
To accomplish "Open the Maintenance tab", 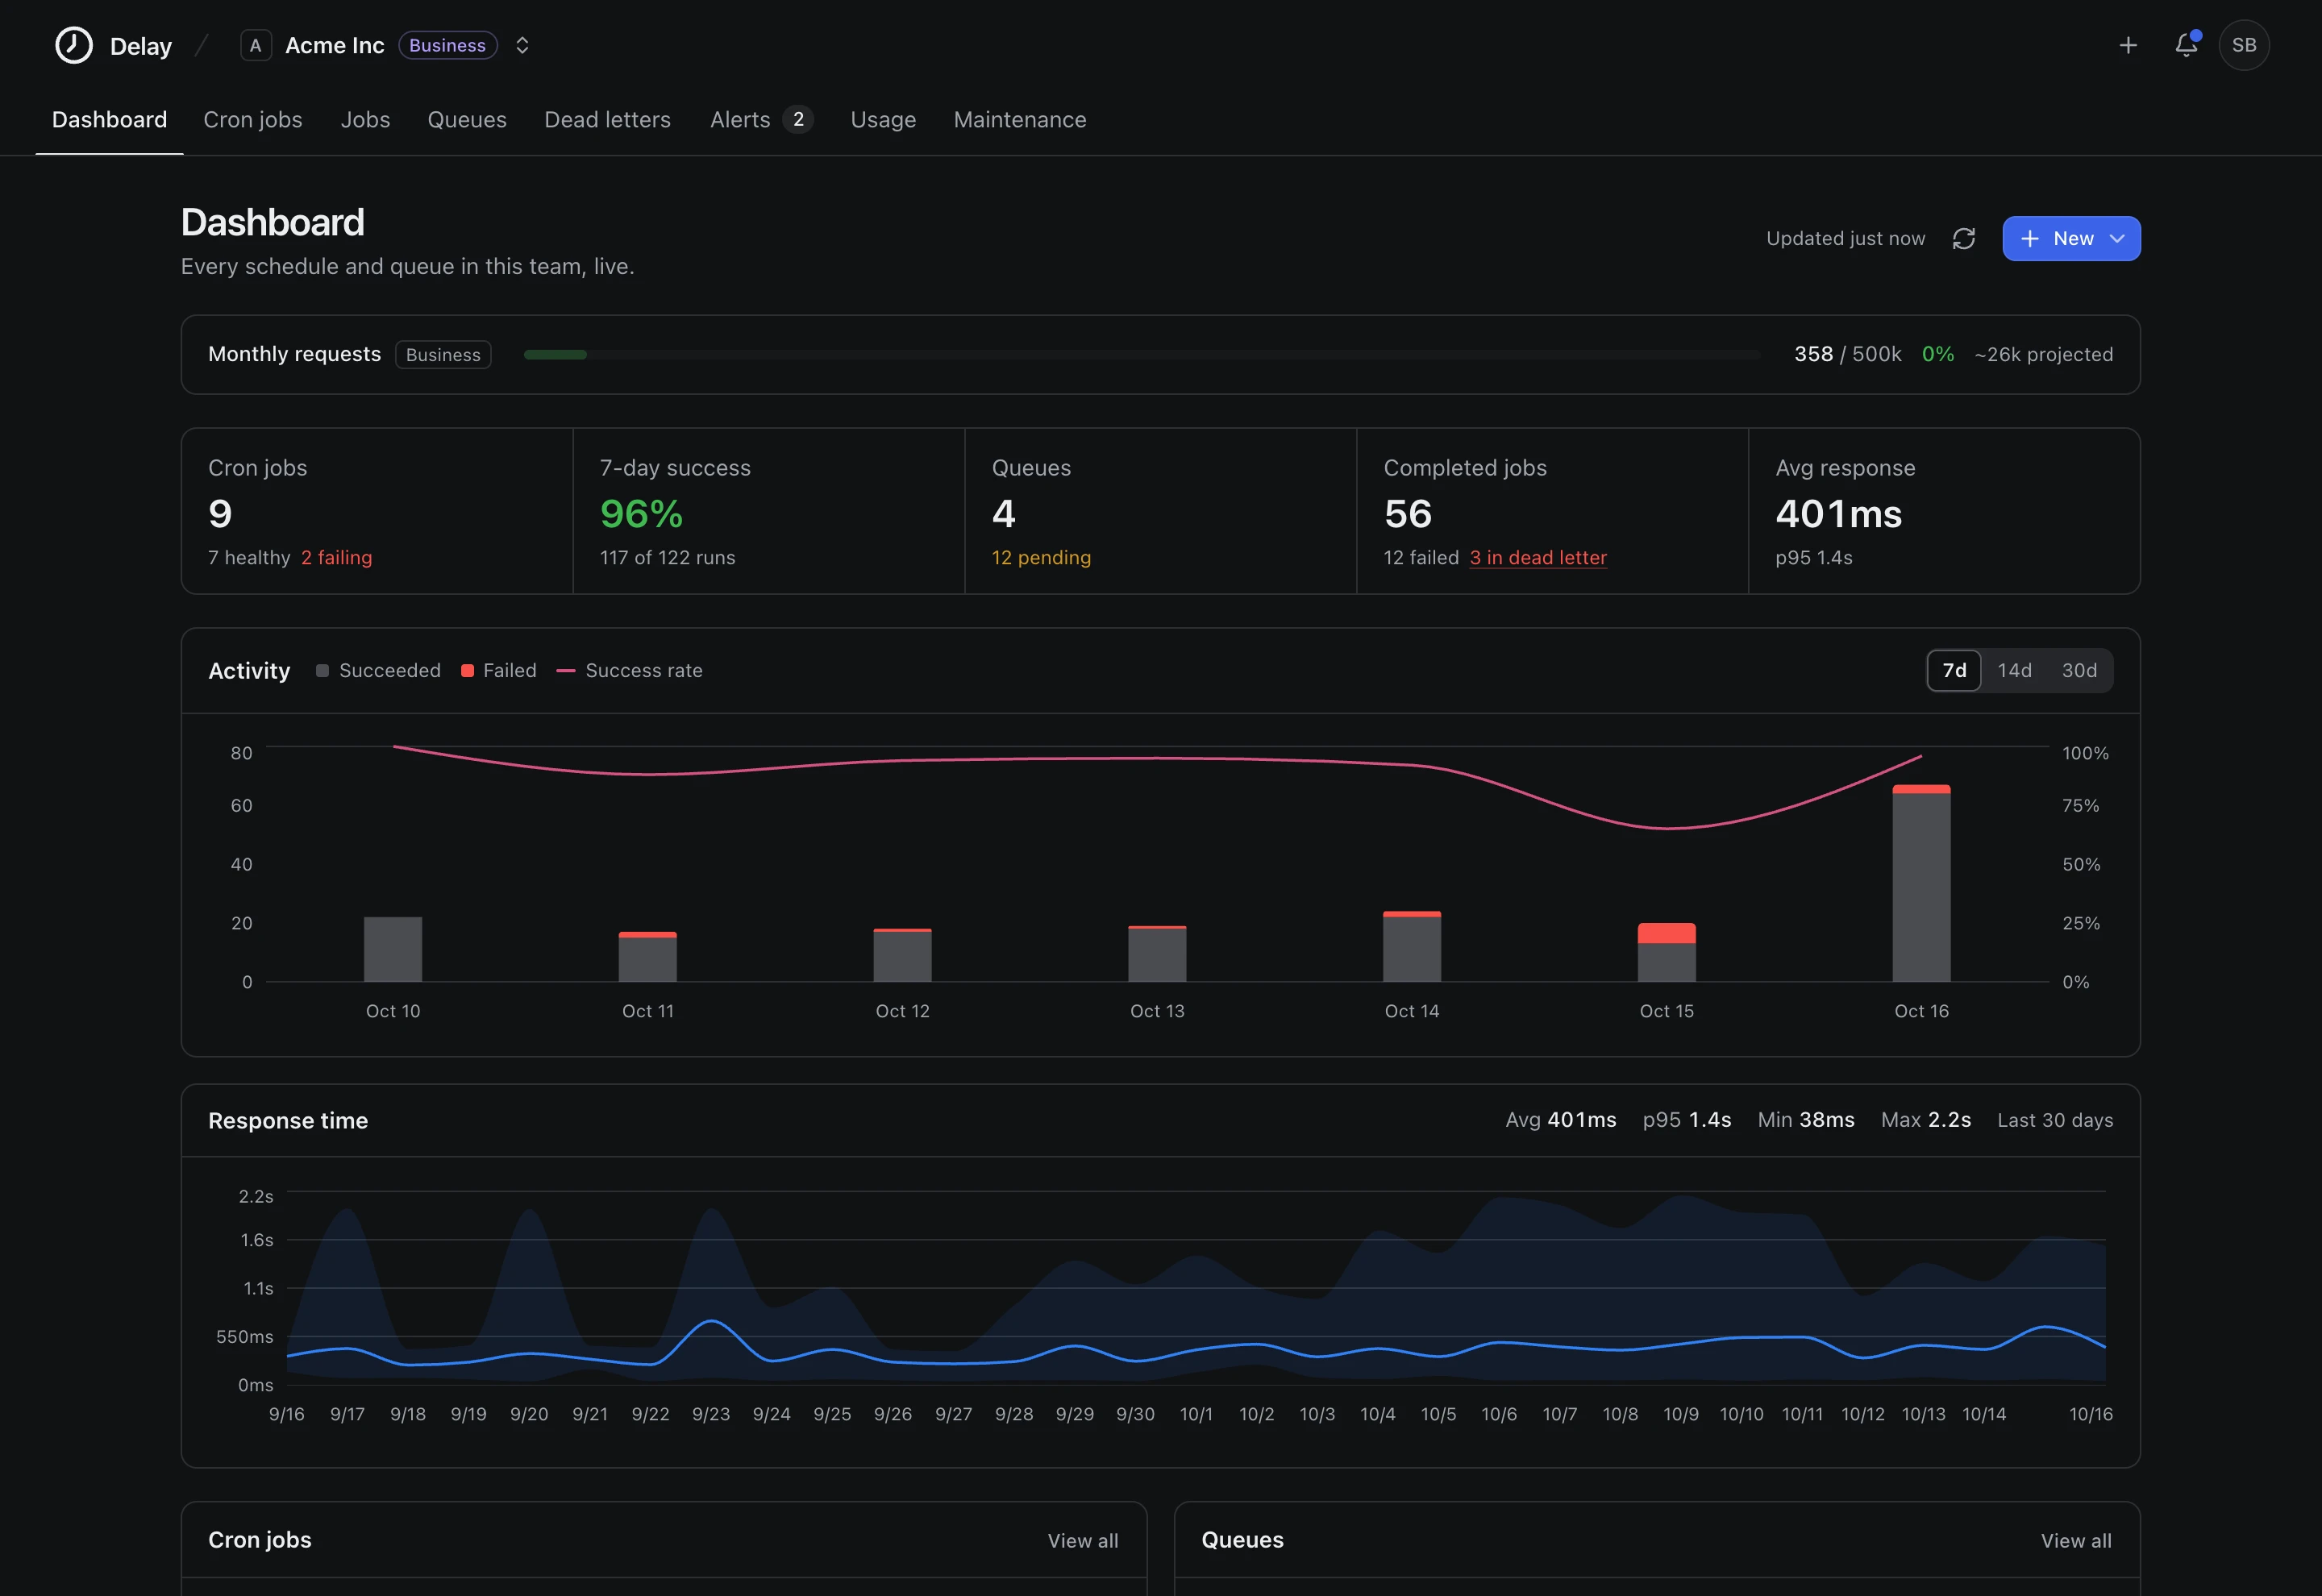I will point(1020,119).
